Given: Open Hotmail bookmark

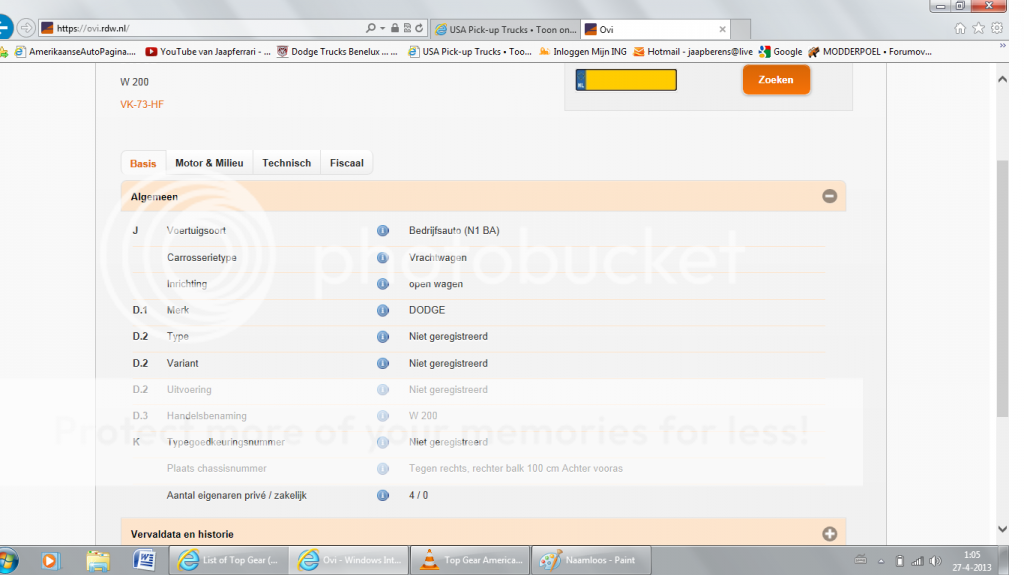Looking at the screenshot, I should tap(693, 52).
